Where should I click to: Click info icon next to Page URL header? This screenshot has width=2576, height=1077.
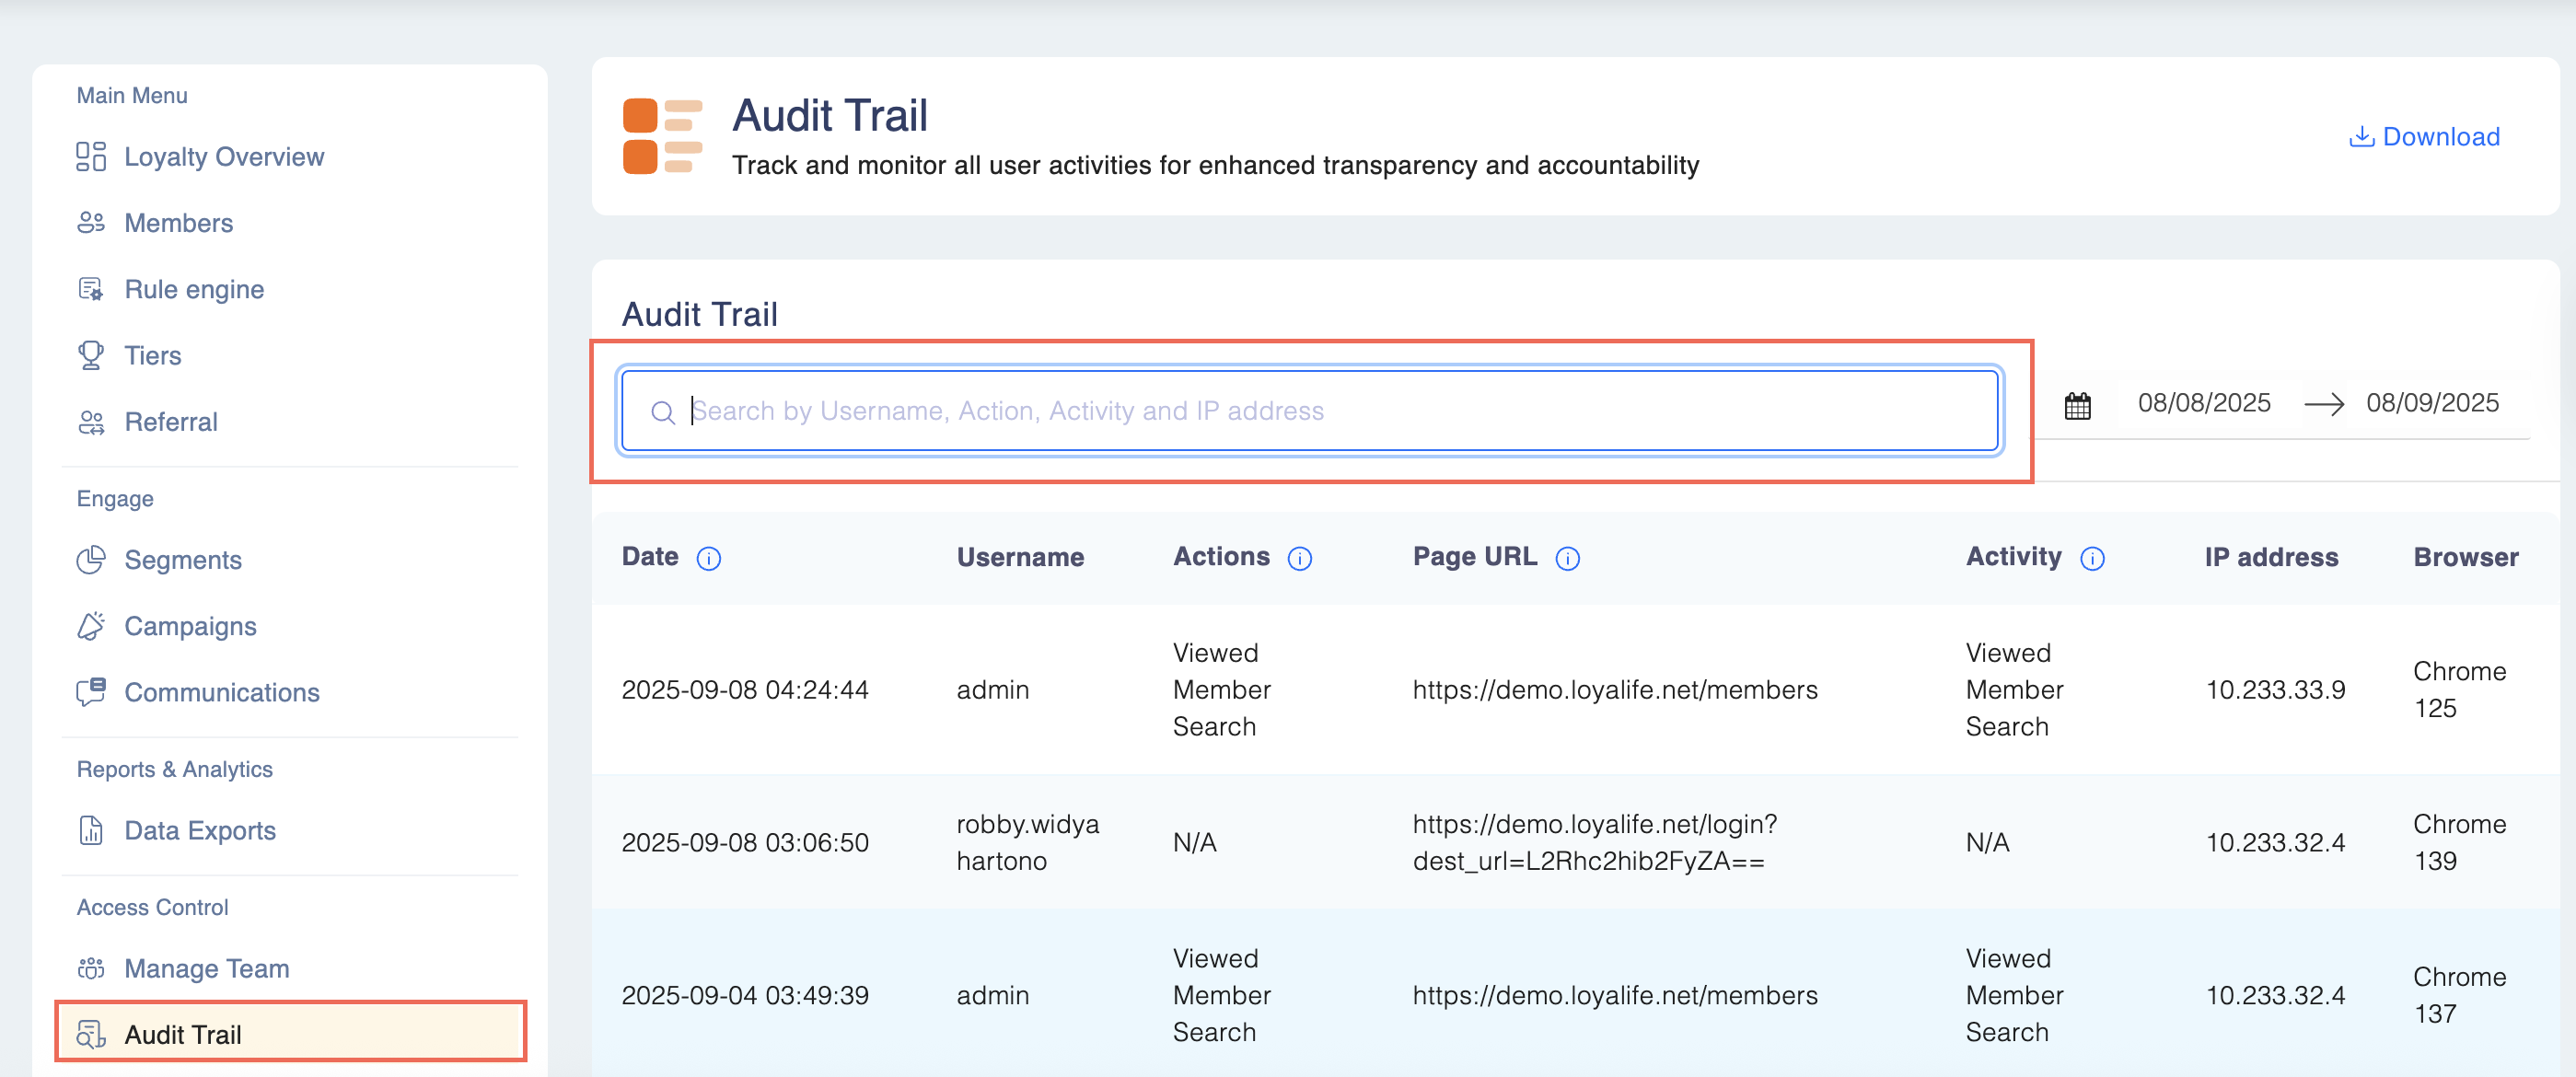click(x=1567, y=558)
